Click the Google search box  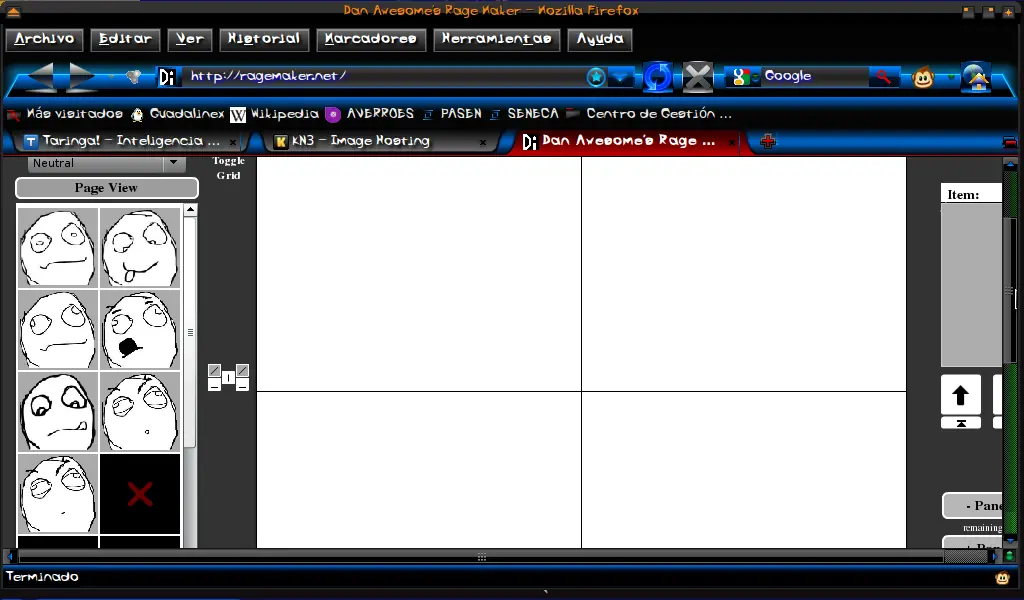coord(816,76)
